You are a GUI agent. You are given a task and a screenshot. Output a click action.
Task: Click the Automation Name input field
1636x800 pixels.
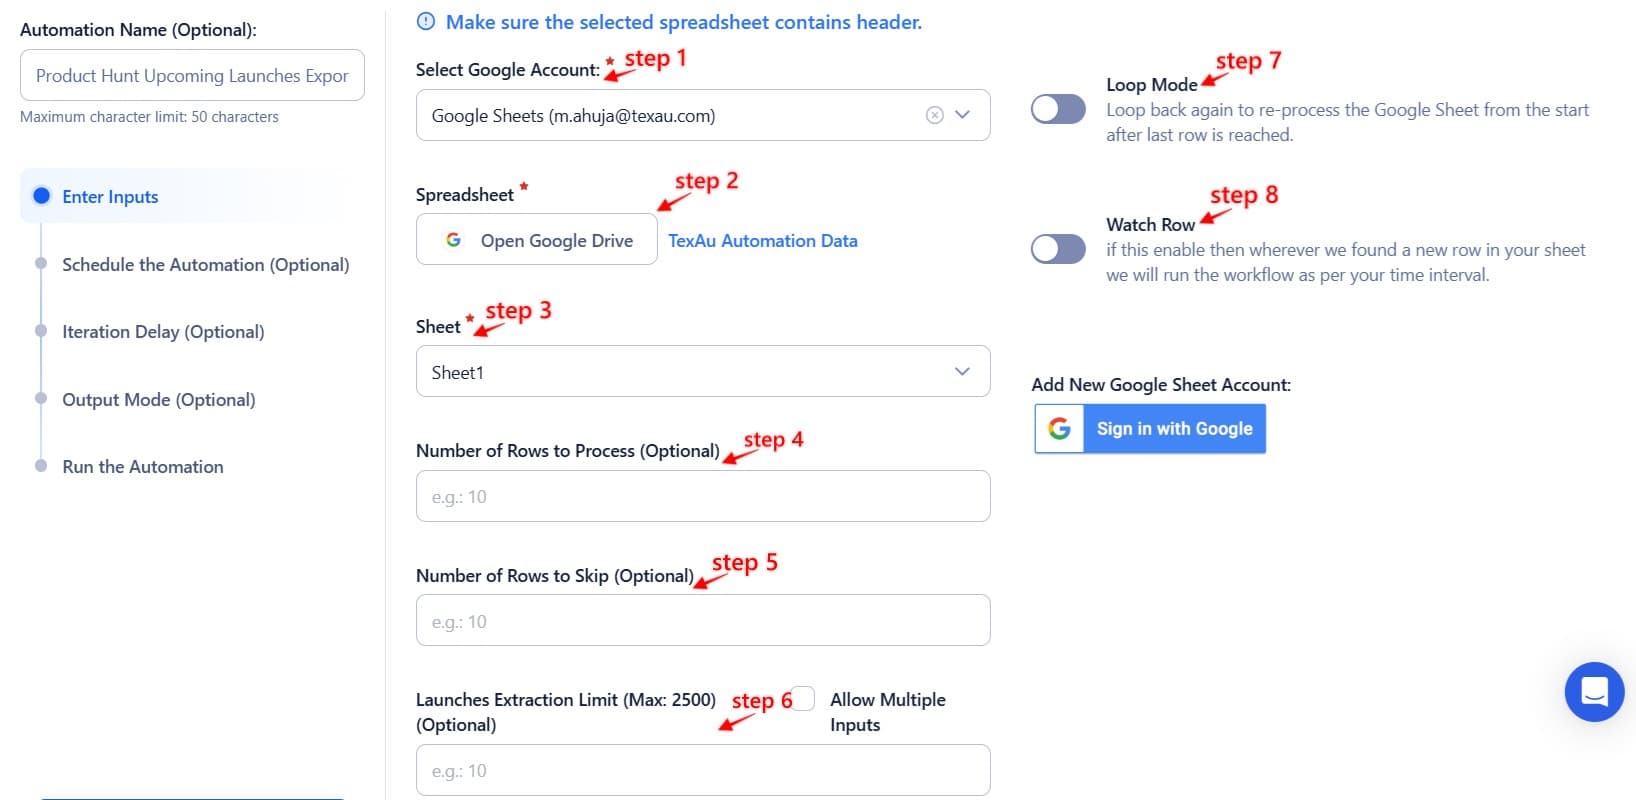(192, 75)
